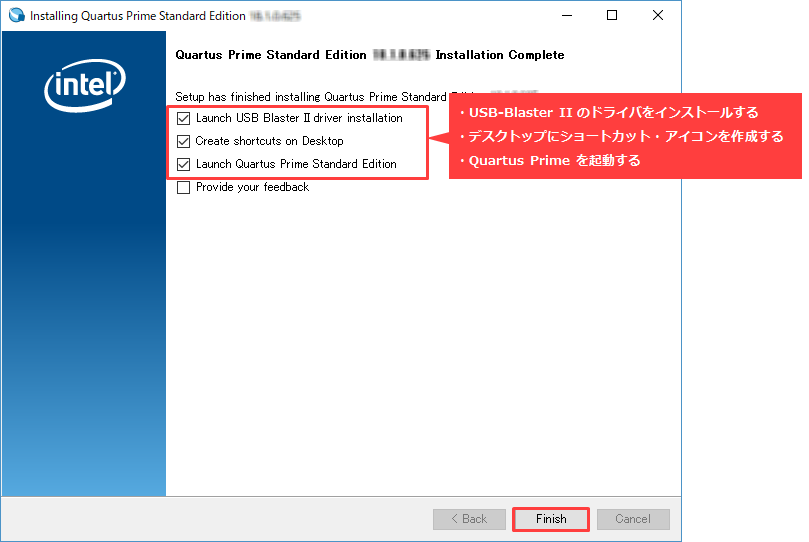Toggle Create shortcuts on Desktop checkbox
Viewport: 809px width, 542px height.
pyautogui.click(x=183, y=141)
